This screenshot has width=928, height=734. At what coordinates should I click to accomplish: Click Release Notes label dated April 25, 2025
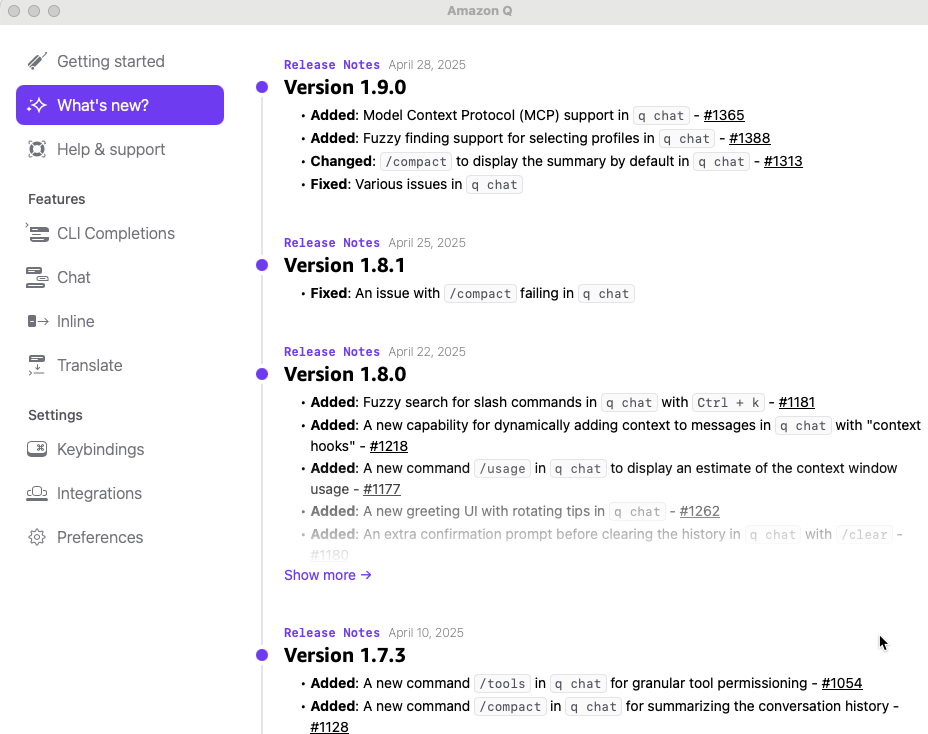pyautogui.click(x=332, y=243)
